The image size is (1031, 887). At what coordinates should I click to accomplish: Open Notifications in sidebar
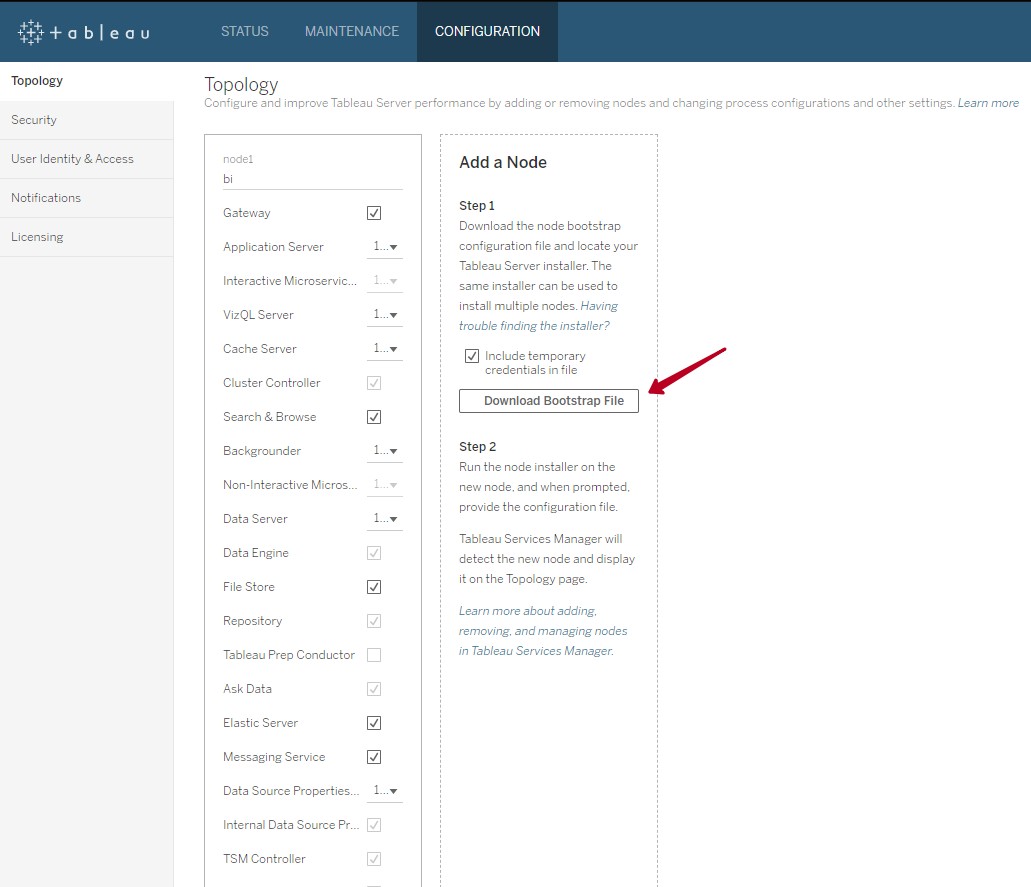tap(46, 198)
